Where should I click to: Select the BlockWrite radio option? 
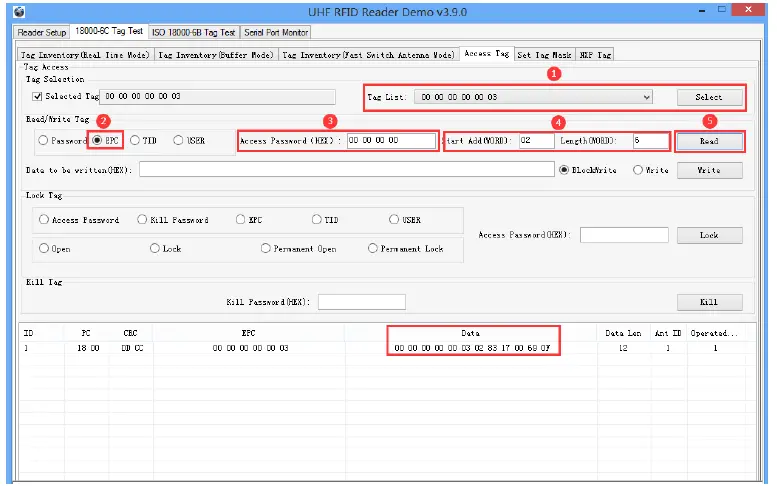click(564, 170)
